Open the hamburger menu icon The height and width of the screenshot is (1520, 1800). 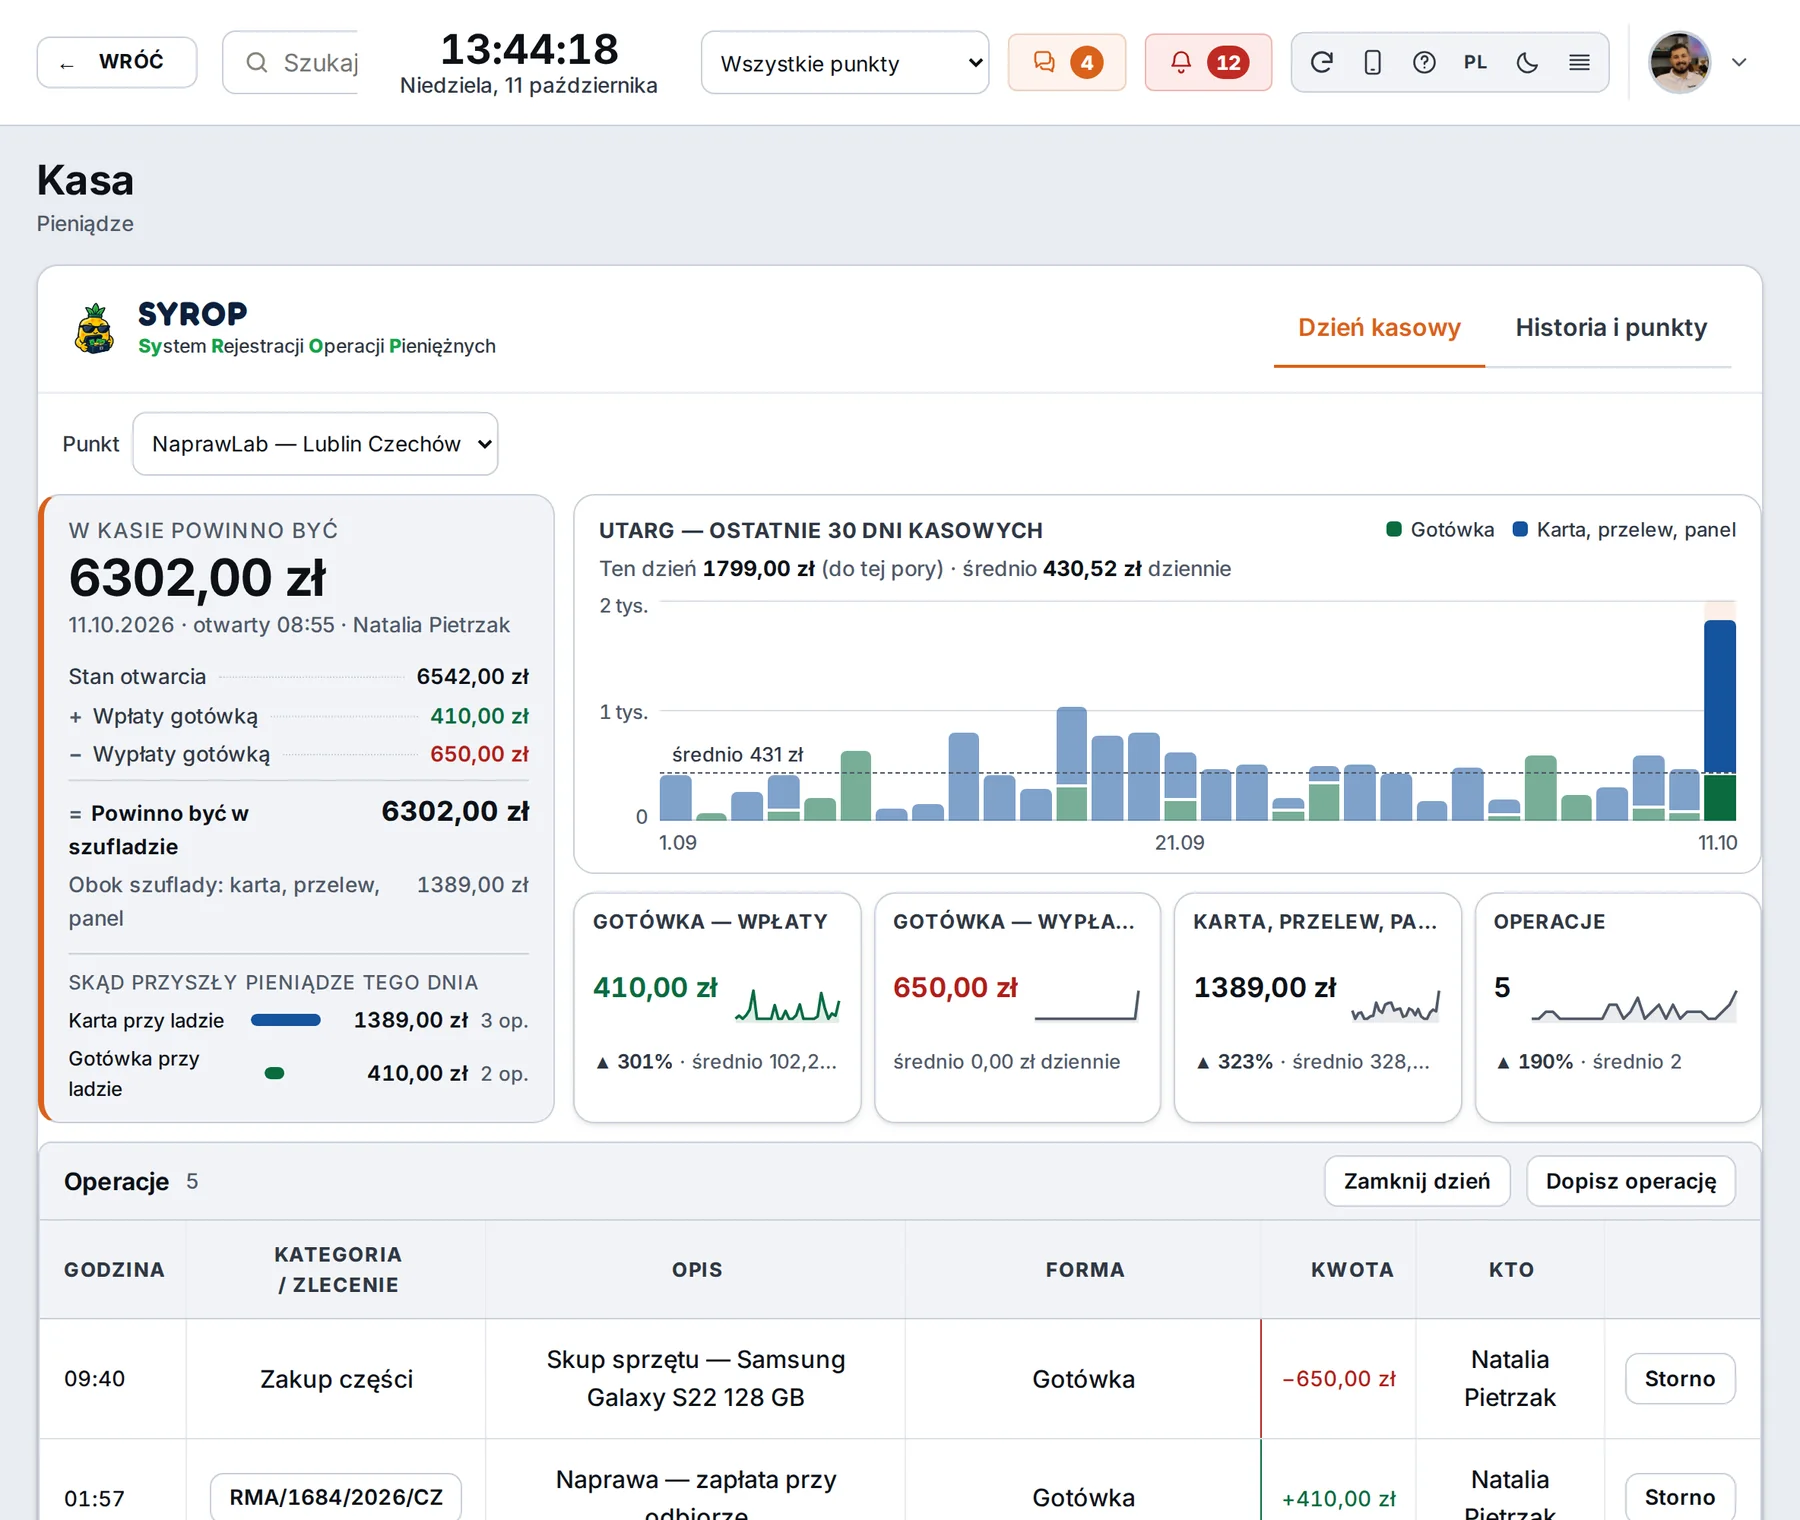[x=1579, y=63]
